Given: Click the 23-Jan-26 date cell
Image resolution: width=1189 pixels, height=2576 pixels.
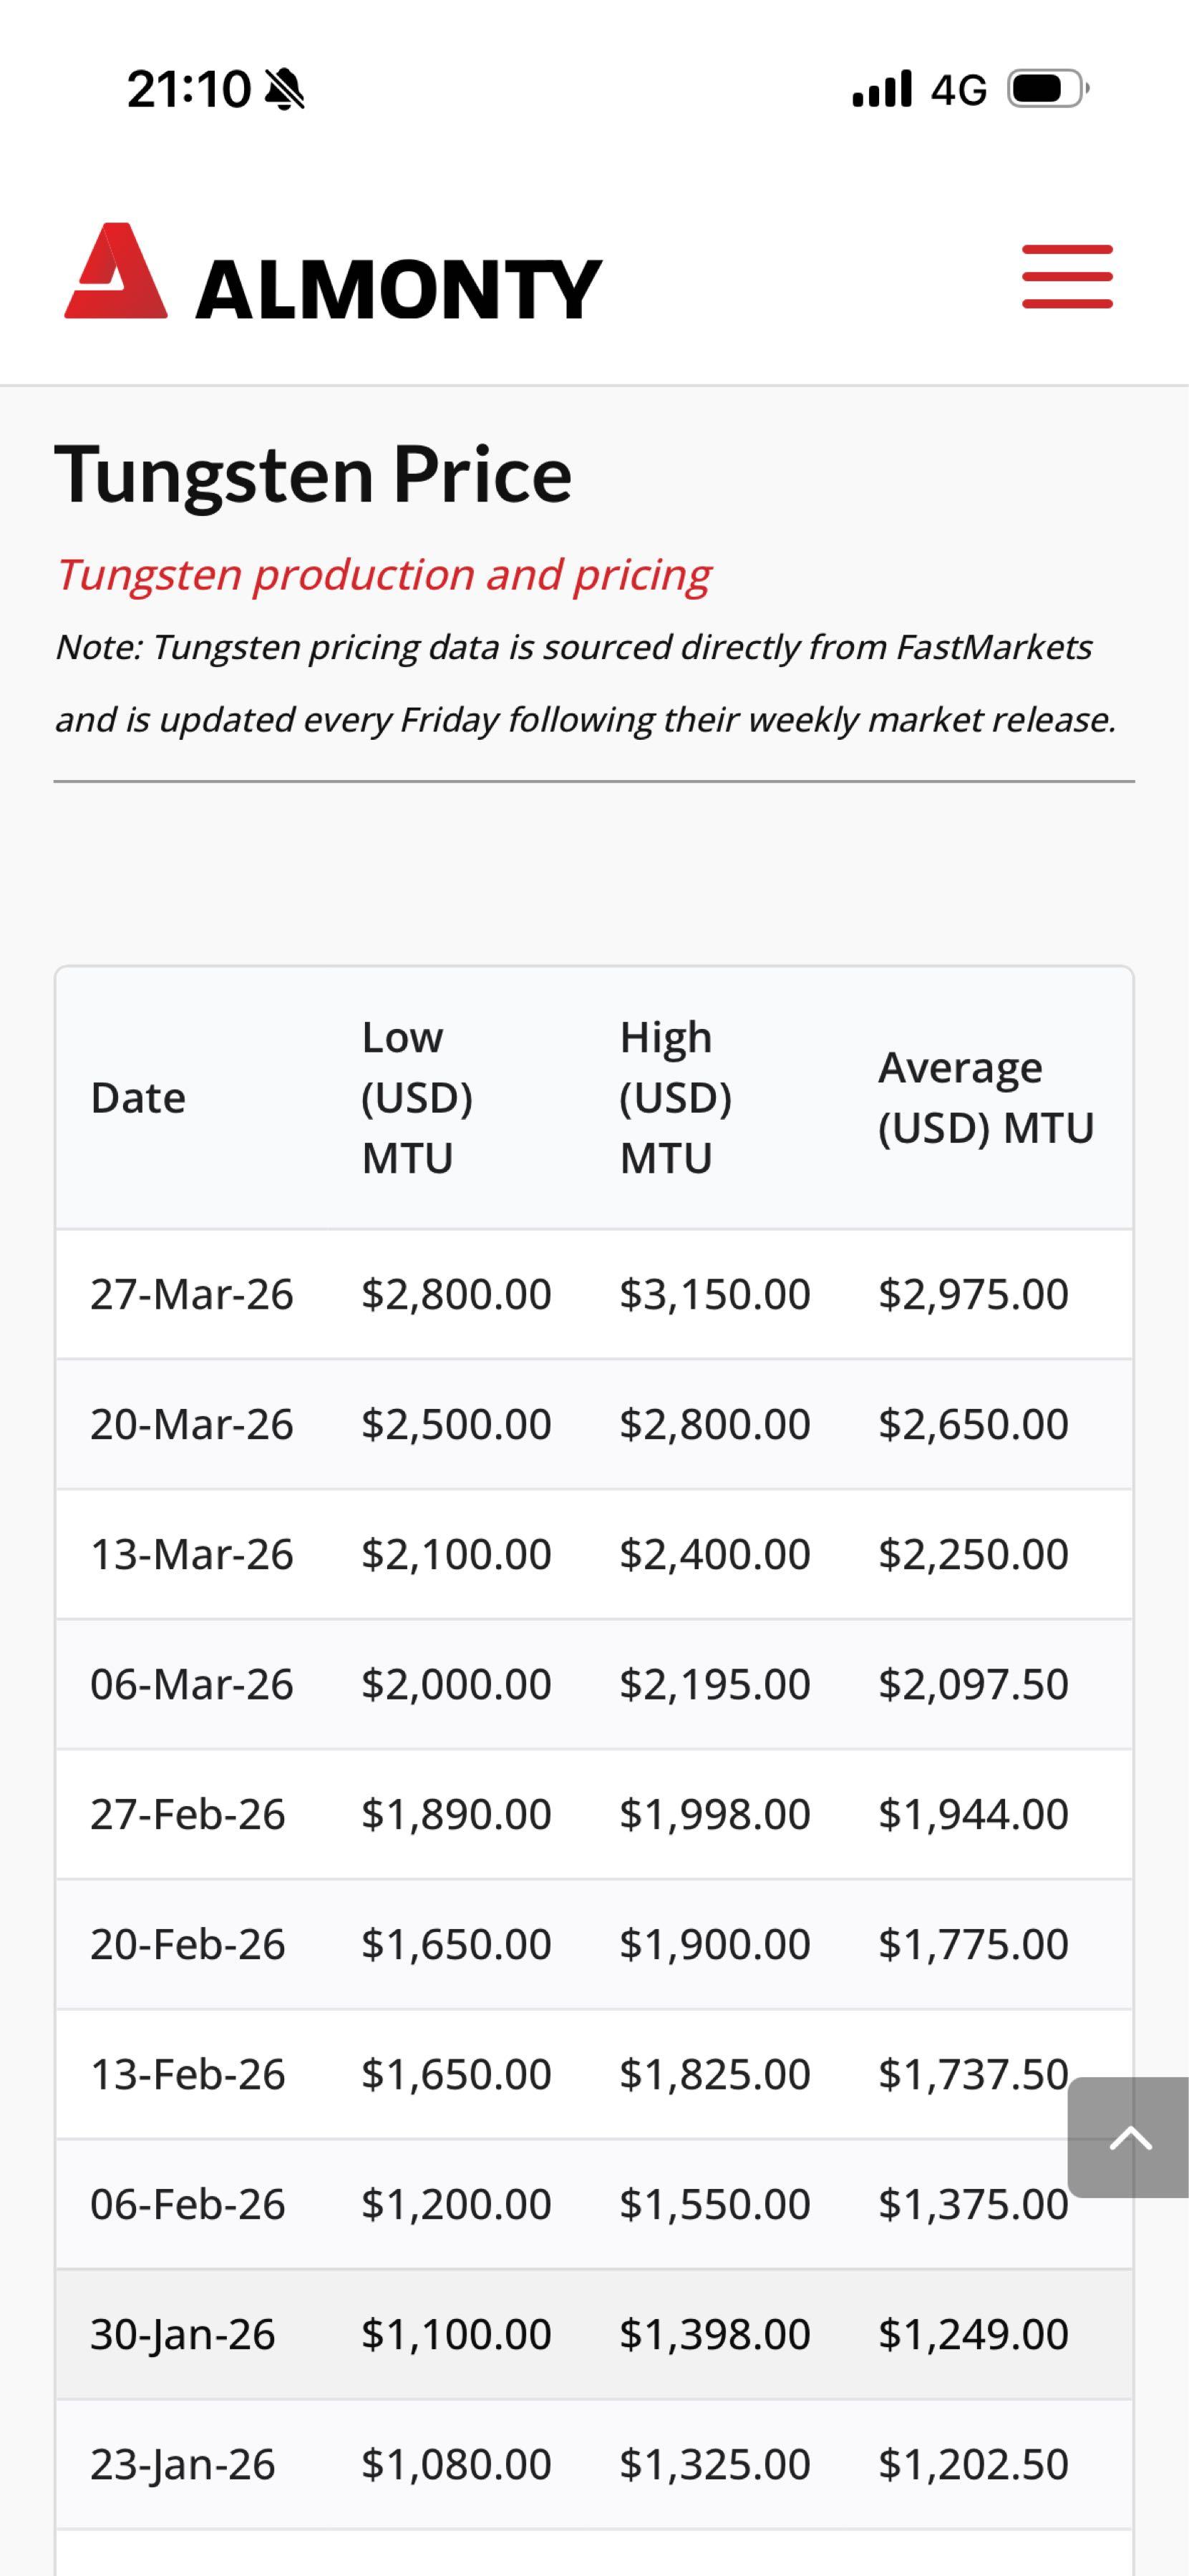Looking at the screenshot, I should click(183, 2464).
